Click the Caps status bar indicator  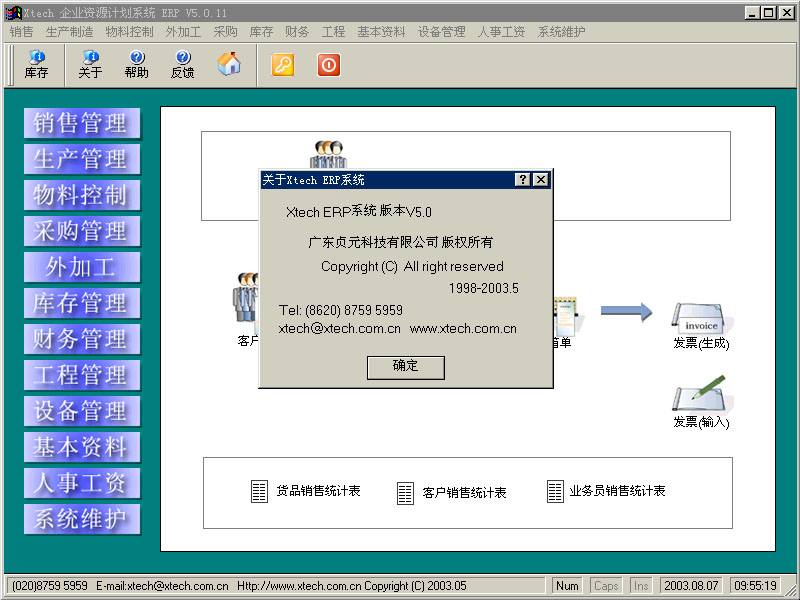606,586
